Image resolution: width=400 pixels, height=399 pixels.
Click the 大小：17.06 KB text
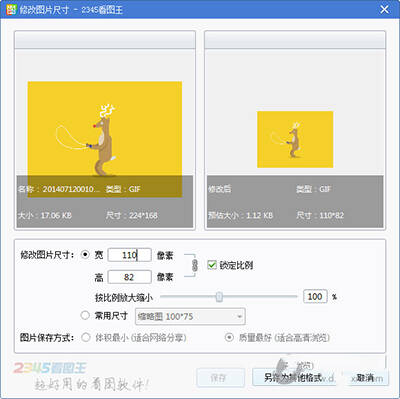45,215
